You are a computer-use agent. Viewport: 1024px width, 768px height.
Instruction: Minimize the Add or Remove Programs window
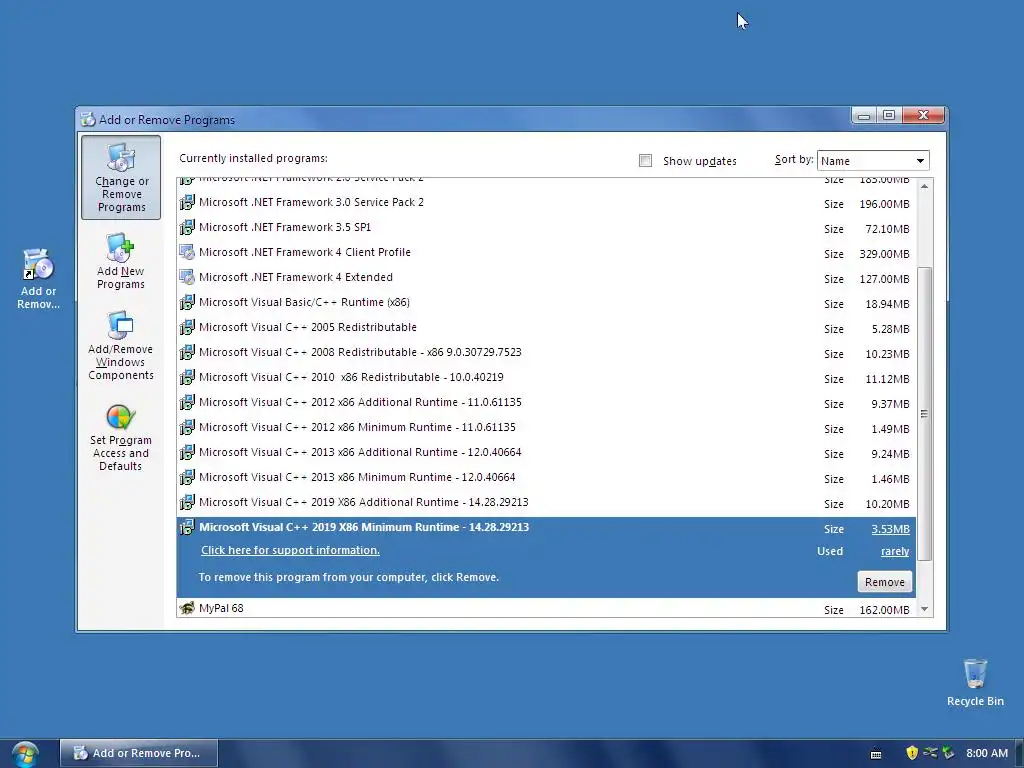point(863,116)
